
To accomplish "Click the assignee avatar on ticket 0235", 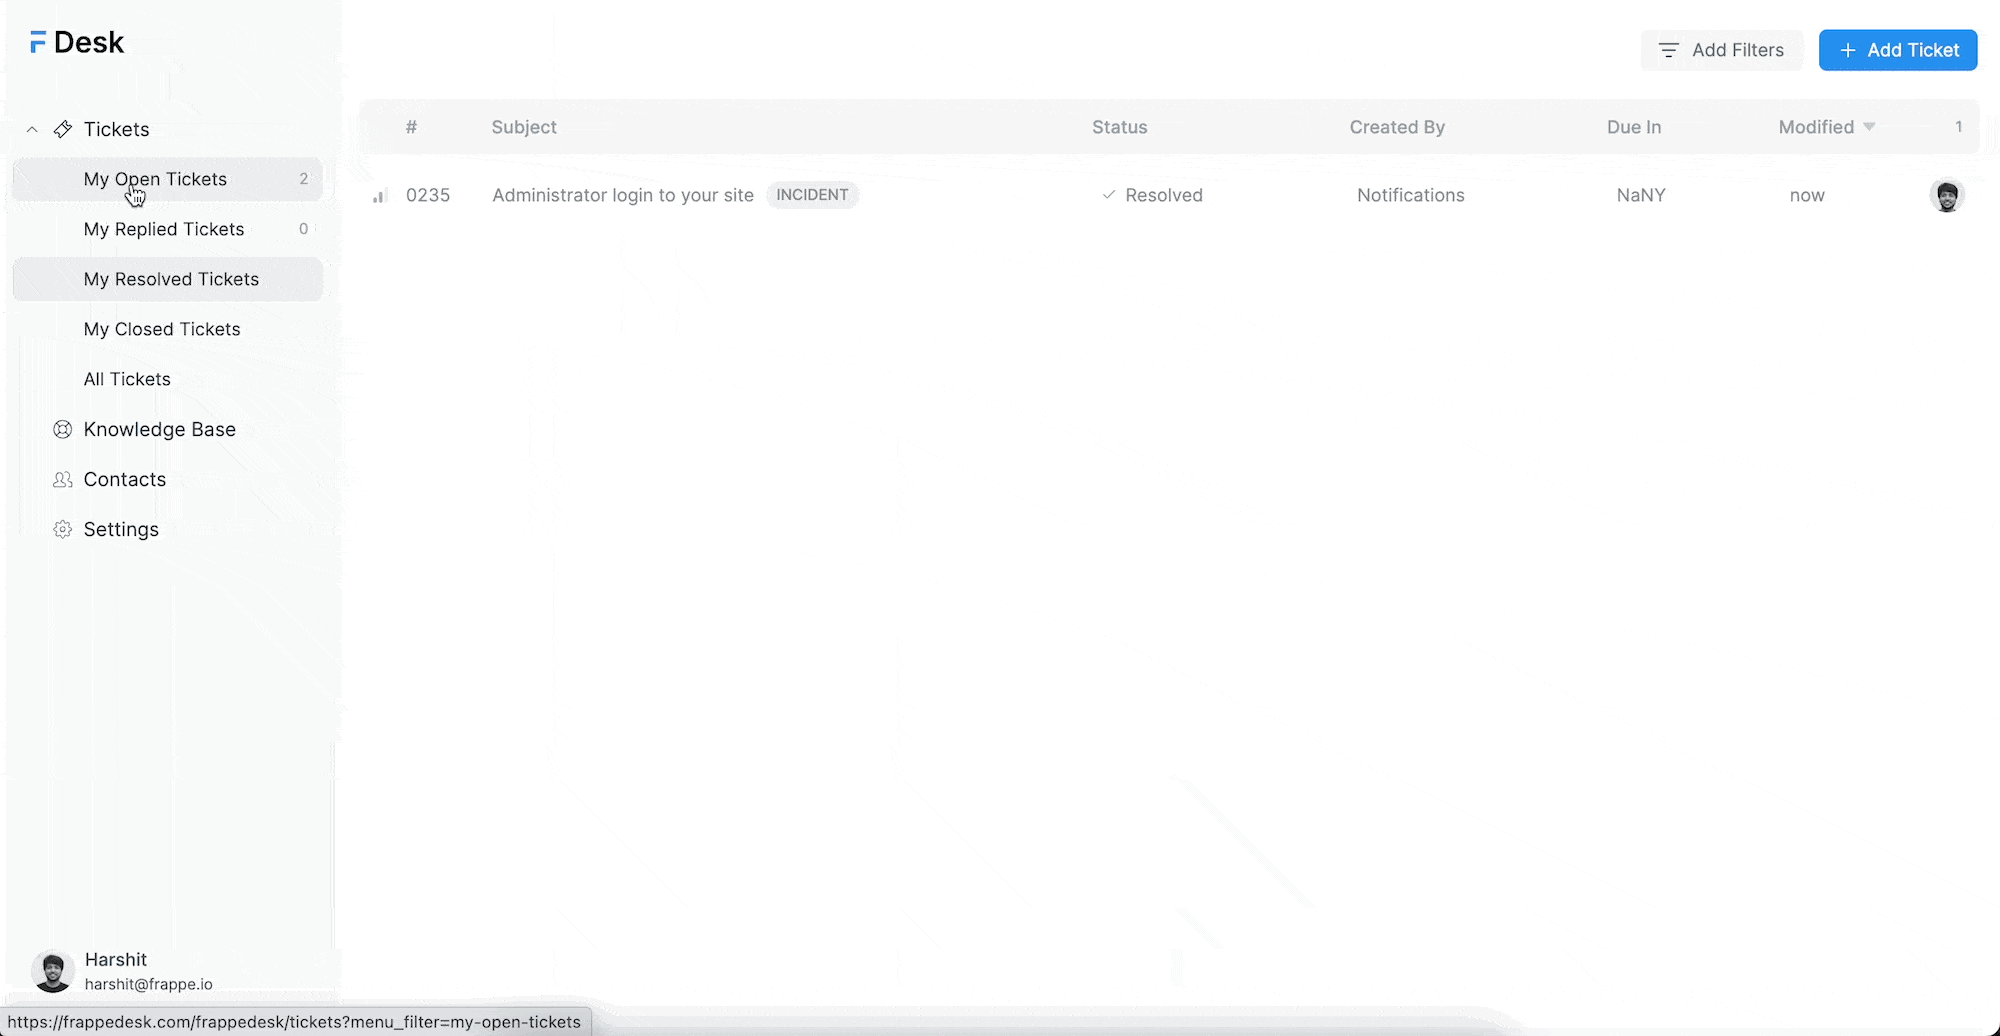I will pyautogui.click(x=1947, y=195).
